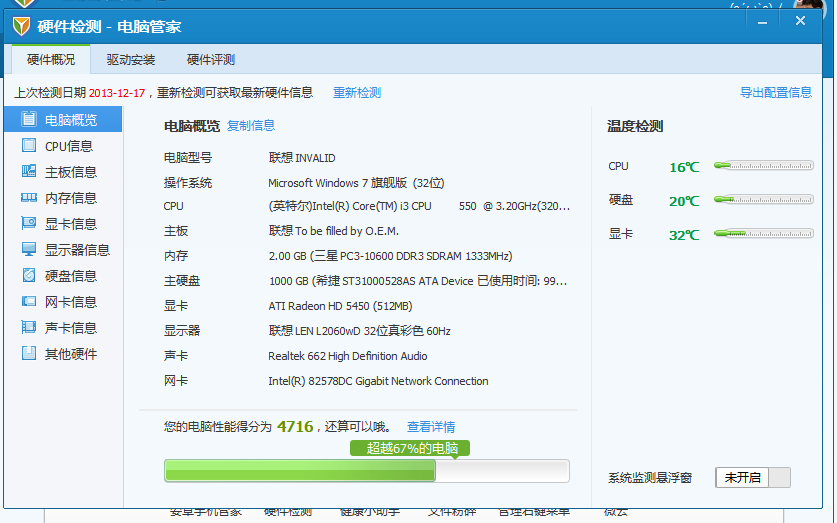
Task: Click the 温度检测 heading
Action: tap(635, 126)
